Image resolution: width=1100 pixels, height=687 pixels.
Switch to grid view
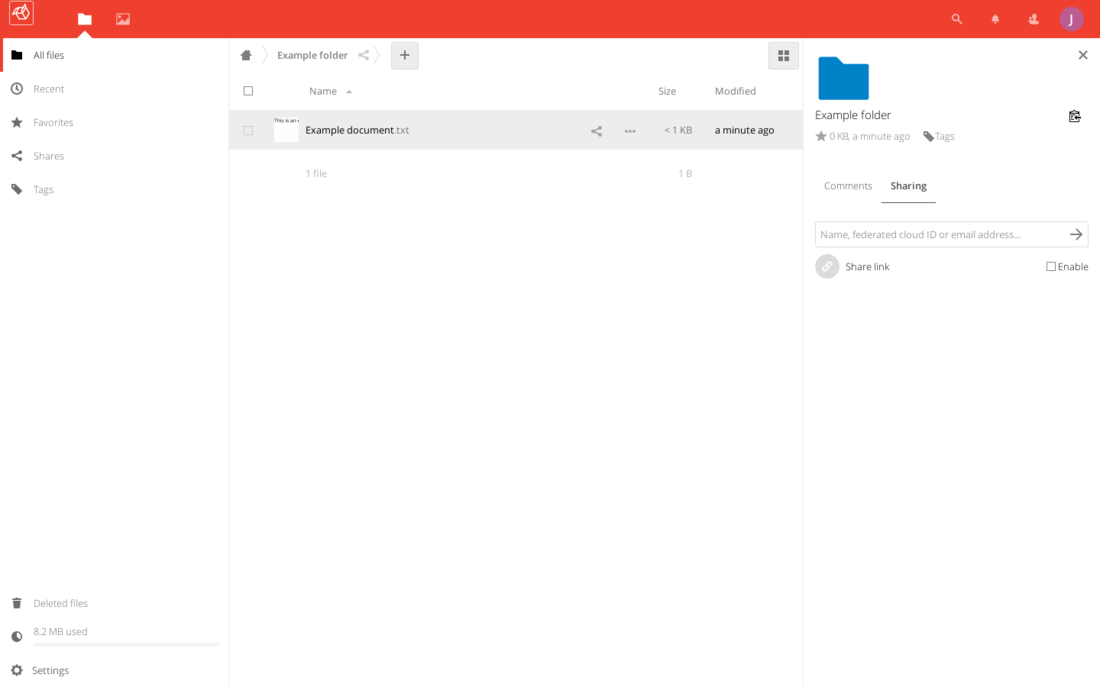(783, 56)
